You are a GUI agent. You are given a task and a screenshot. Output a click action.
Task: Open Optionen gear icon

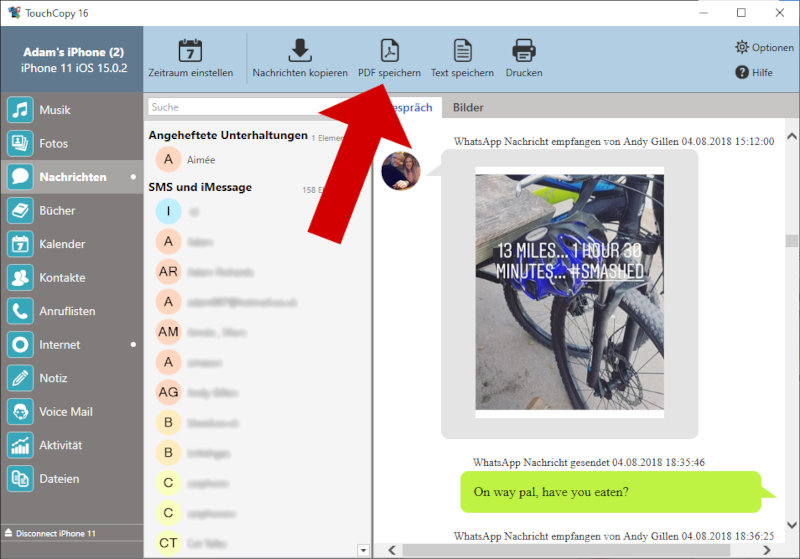pos(742,47)
